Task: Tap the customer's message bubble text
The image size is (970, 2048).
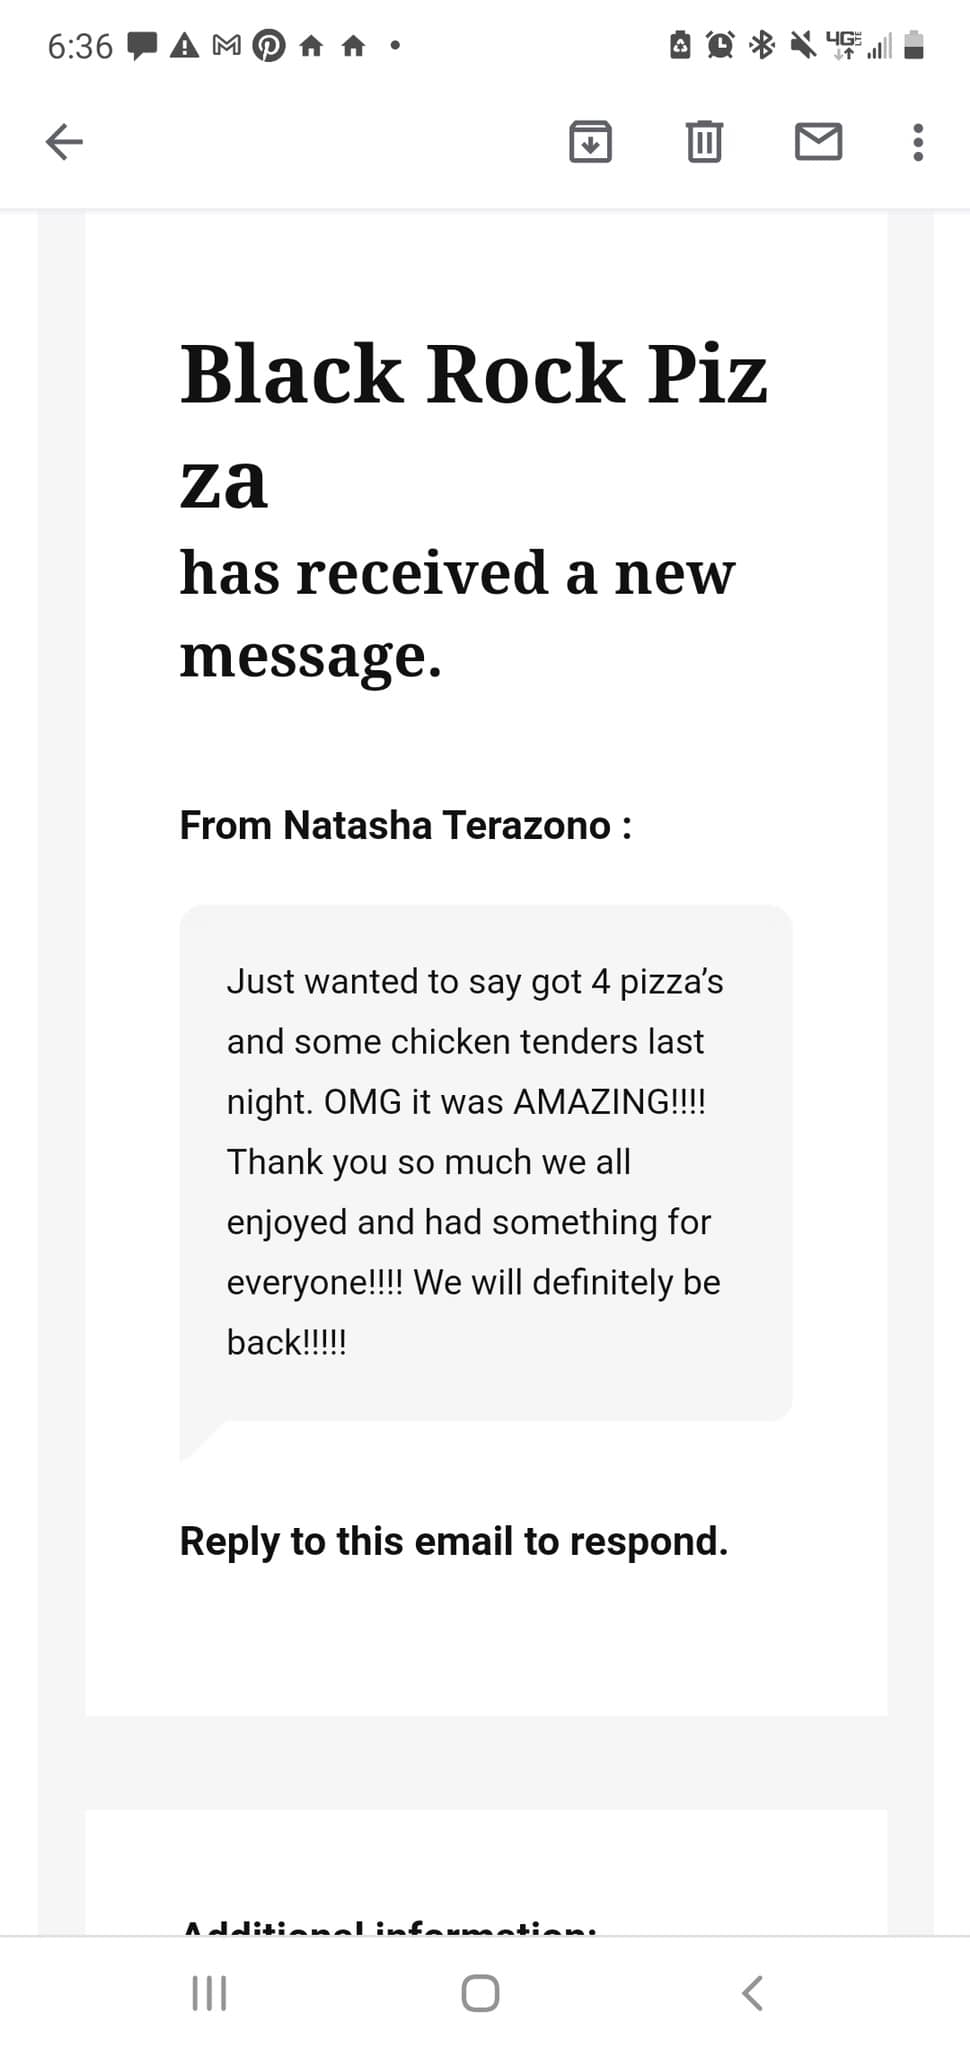Action: [x=474, y=1162]
